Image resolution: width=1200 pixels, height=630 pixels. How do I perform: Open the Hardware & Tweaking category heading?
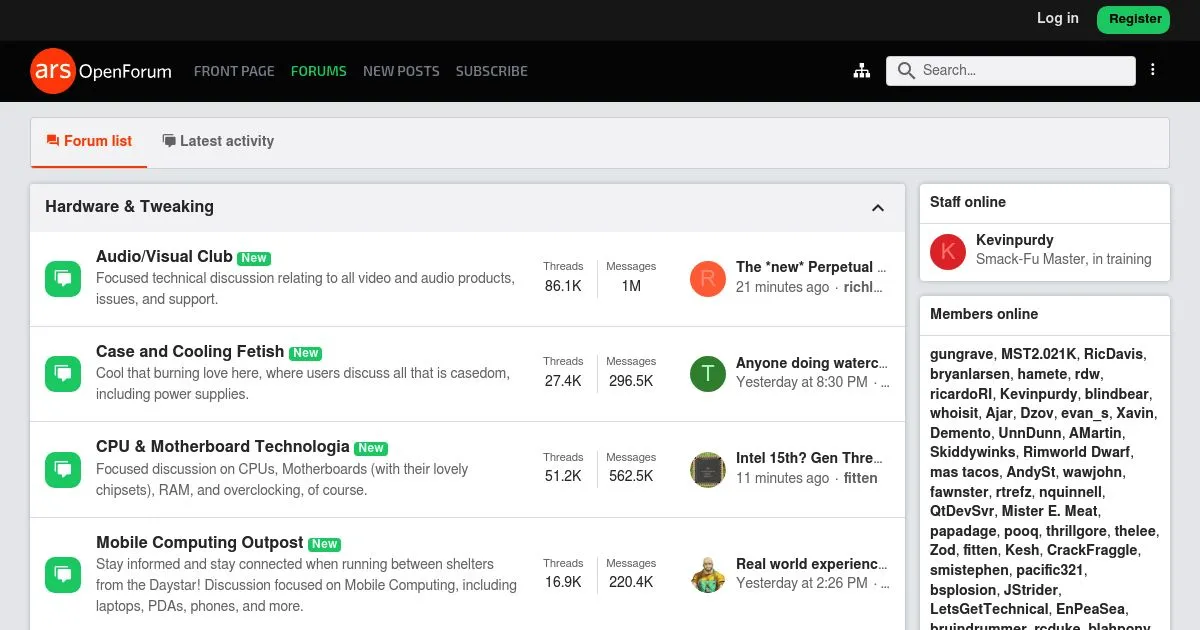click(130, 206)
